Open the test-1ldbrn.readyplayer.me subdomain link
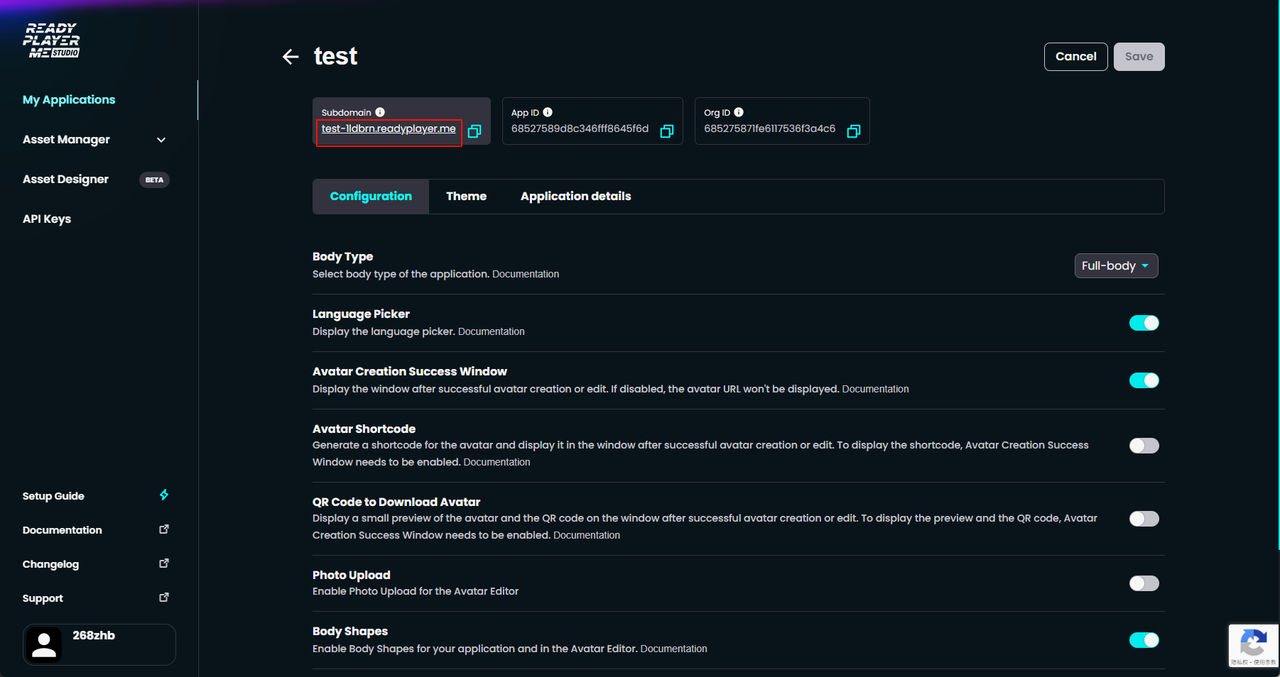 click(388, 130)
